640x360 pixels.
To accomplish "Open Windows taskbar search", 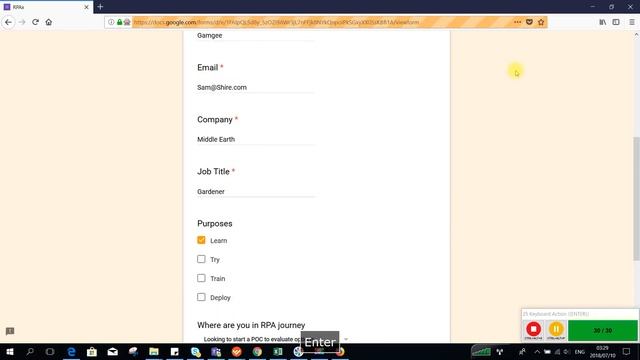I will [30, 351].
